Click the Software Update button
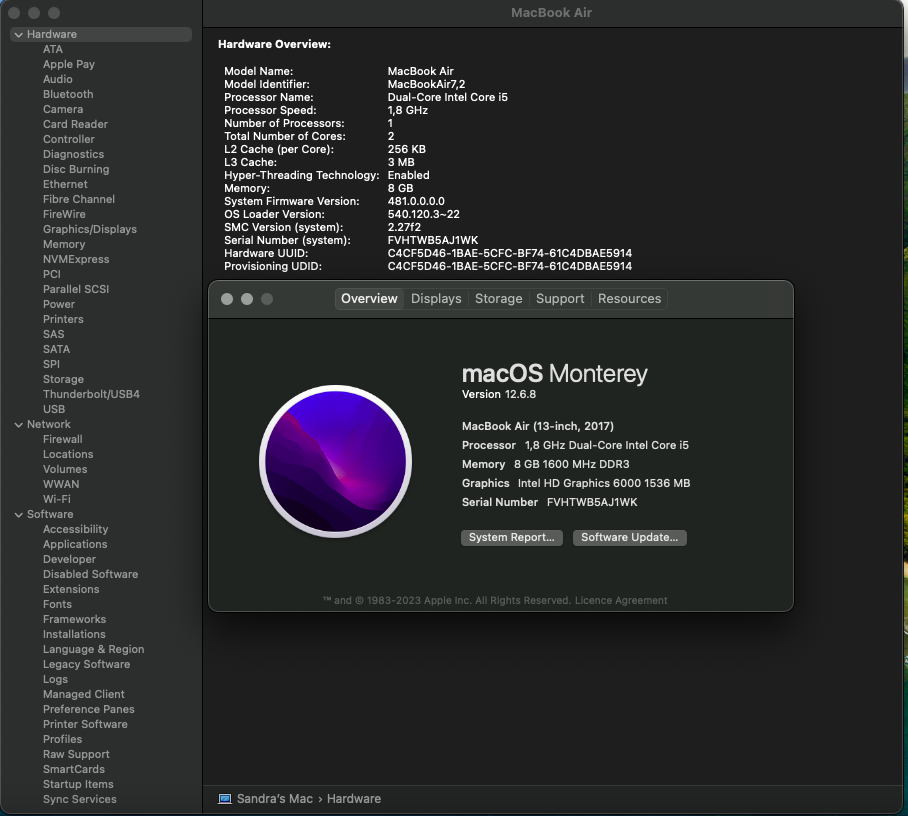 coord(629,537)
